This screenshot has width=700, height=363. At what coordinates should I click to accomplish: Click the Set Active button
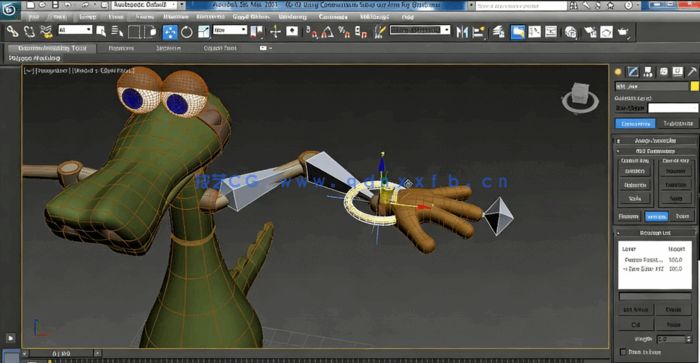pos(636,309)
